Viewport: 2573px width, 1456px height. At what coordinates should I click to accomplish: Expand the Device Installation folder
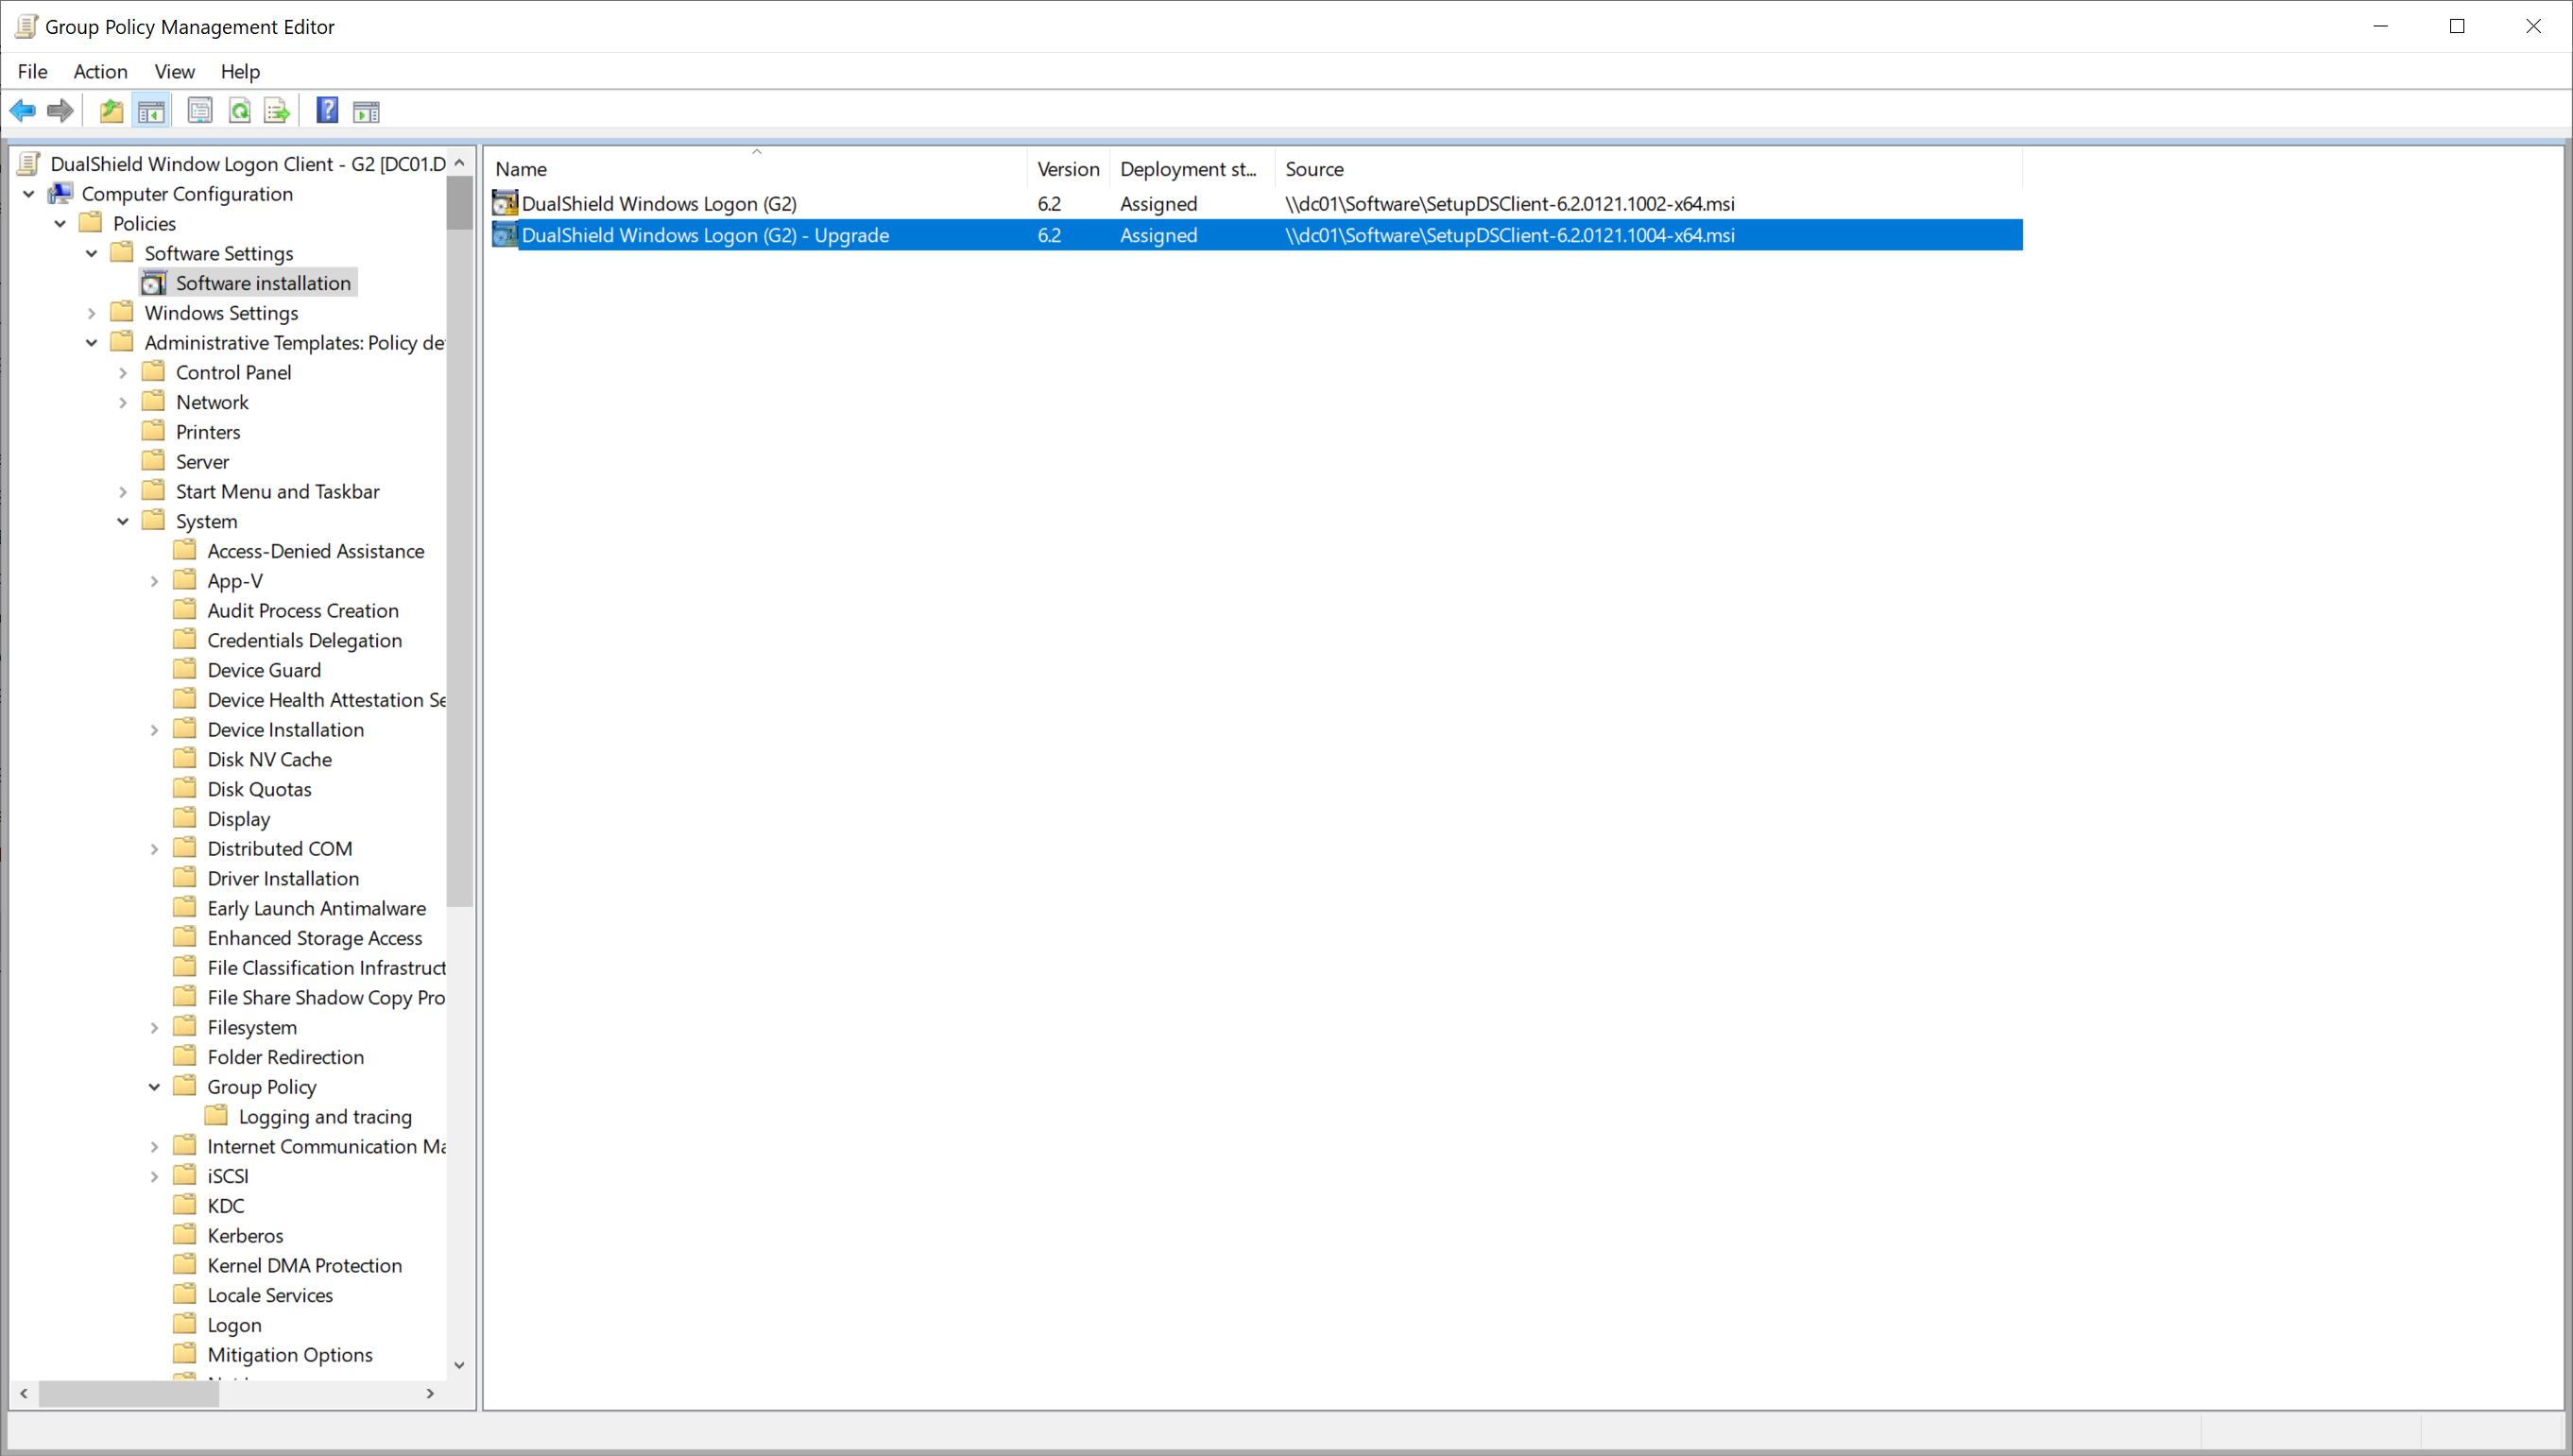pos(155,730)
